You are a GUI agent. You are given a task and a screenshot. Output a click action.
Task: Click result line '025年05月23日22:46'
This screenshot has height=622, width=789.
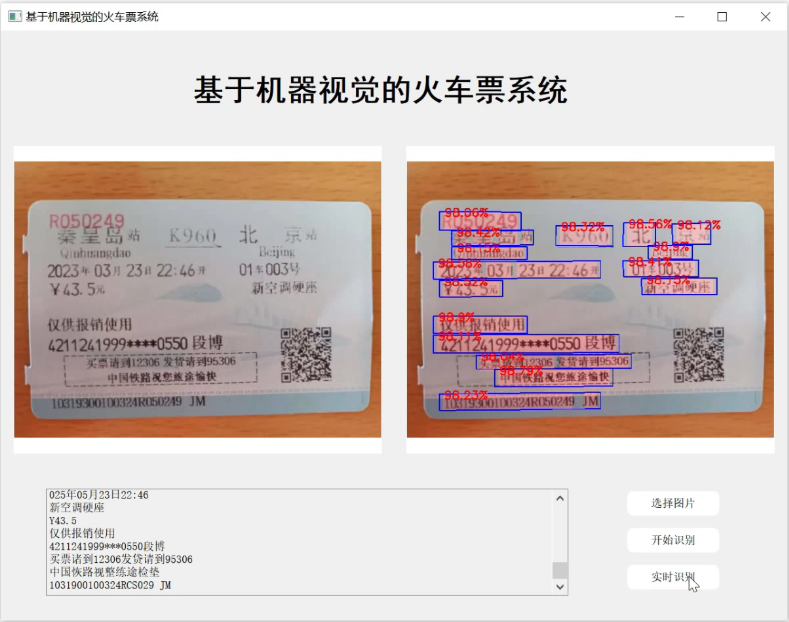(99, 495)
